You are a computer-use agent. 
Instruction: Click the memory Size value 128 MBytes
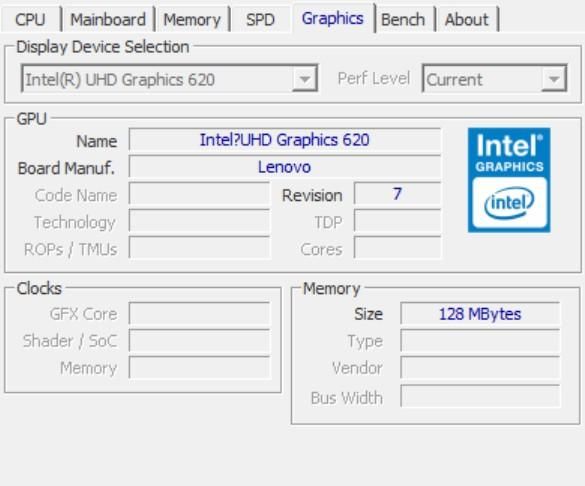(480, 314)
